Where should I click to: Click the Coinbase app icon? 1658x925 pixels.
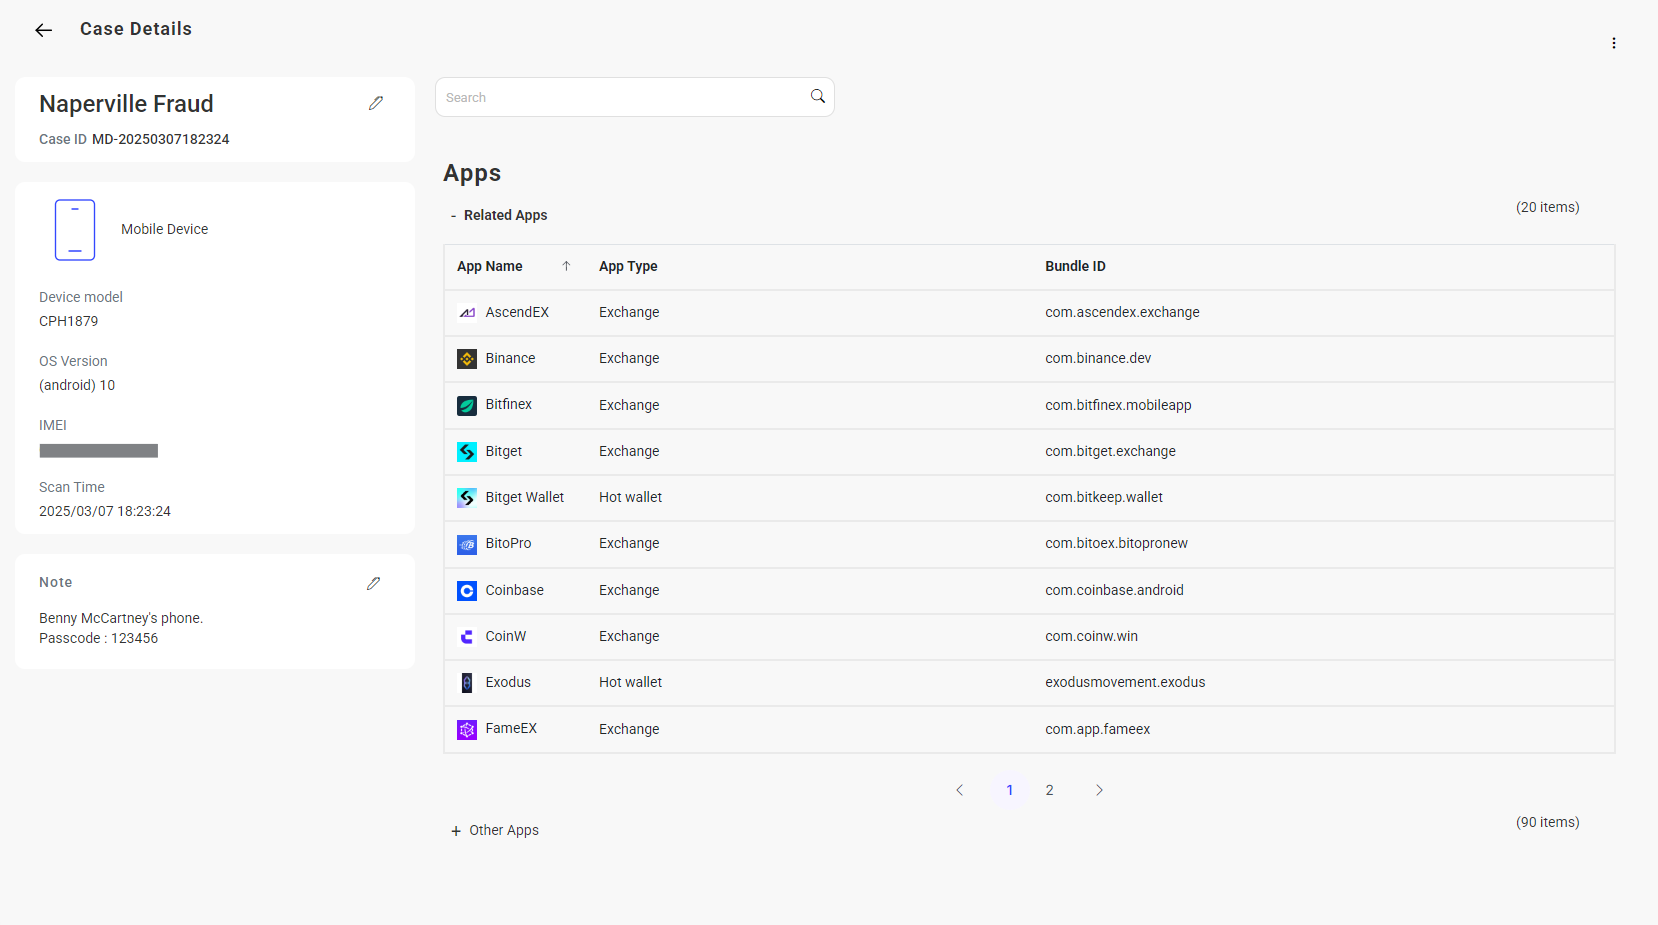(x=467, y=591)
